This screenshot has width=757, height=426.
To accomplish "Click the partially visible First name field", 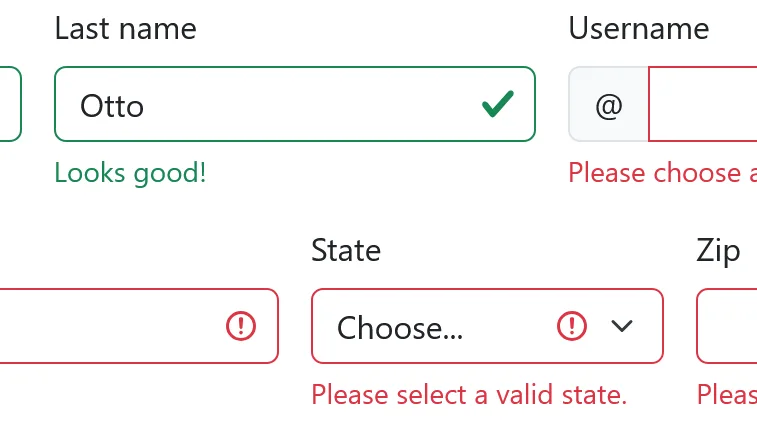I will (9, 105).
